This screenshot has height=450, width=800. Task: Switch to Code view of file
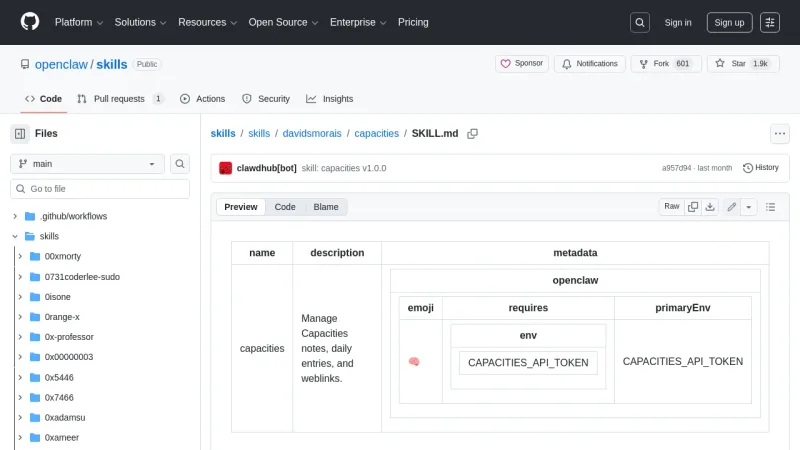285,207
